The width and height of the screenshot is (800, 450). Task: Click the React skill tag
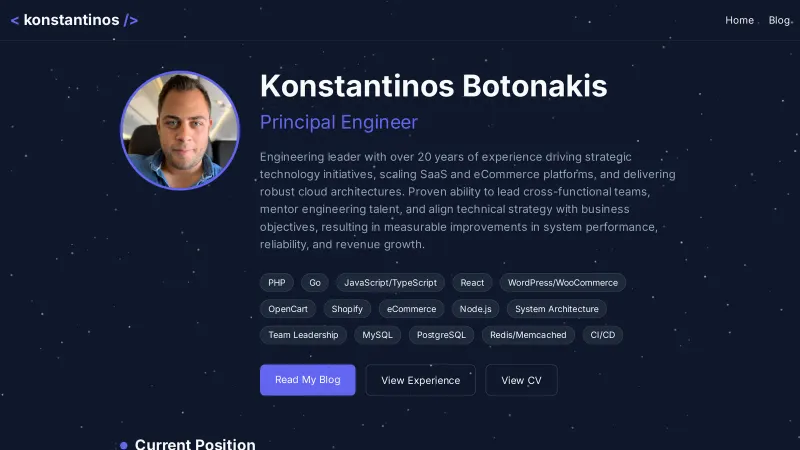pos(472,283)
